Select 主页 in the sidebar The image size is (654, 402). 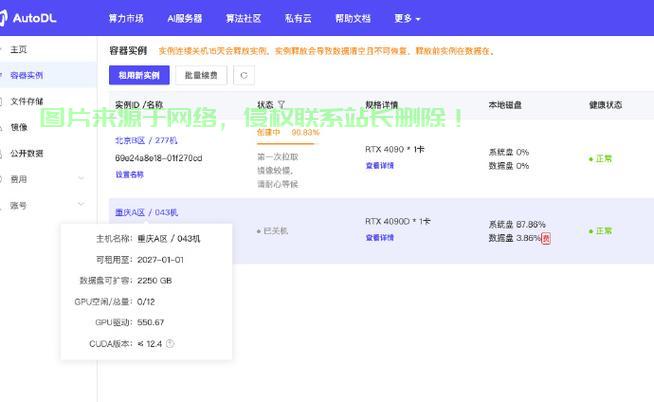[x=18, y=49]
